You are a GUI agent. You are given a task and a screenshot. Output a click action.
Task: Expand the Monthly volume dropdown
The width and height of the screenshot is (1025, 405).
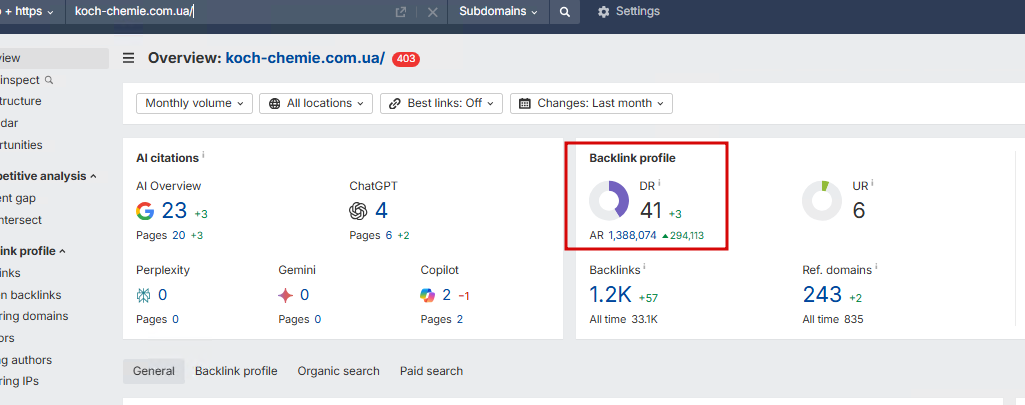click(x=194, y=103)
